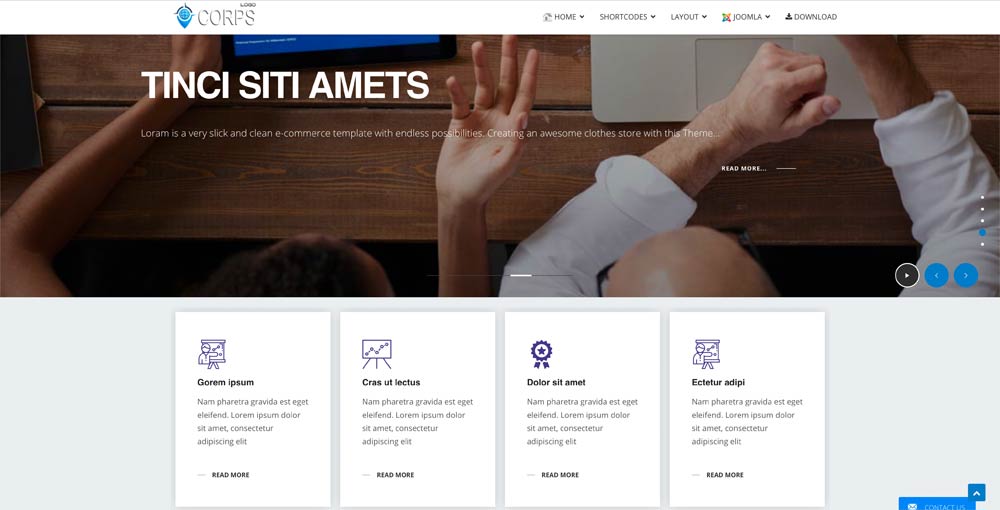Click the presenter icon above Gorem ipsum
Screen dimensions: 1000x510
[212, 354]
